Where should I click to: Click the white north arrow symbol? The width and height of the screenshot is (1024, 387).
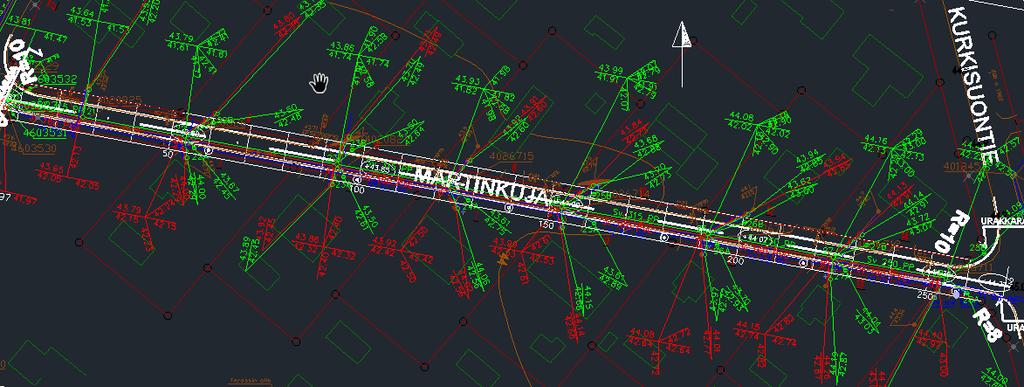click(x=682, y=54)
